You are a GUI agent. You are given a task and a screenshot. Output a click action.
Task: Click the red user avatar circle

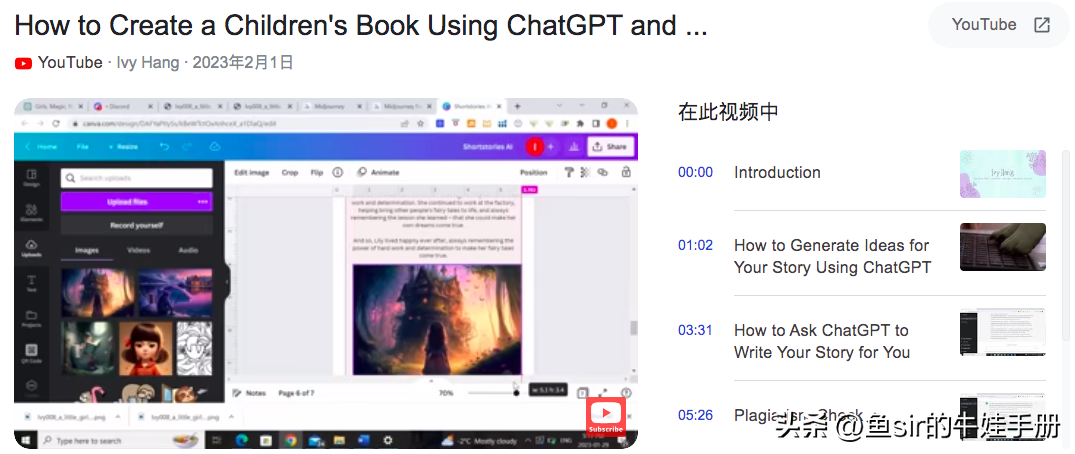coord(534,147)
